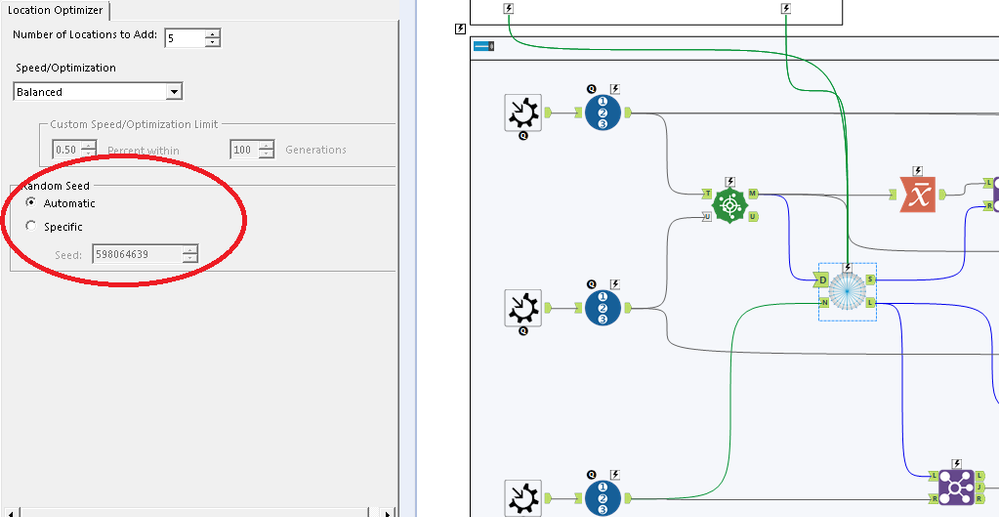Screen dimensions: 999x517
Task: Click lightning icon above Summarize tool
Action: pos(917,171)
